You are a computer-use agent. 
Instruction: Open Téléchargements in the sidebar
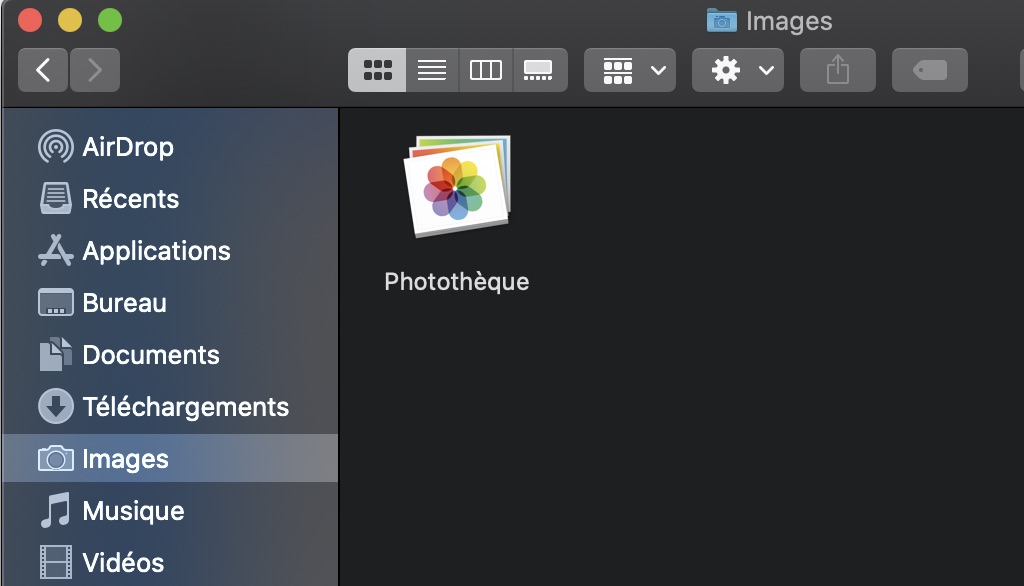pos(185,407)
